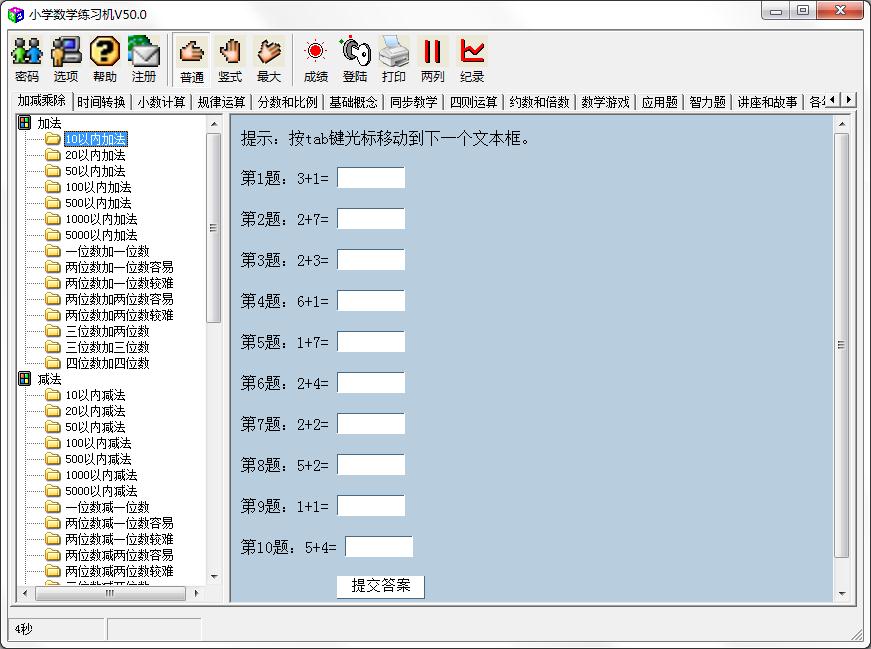Click answer box for 第7题 2+2=
Viewport: 871px width, 649px height.
[371, 425]
